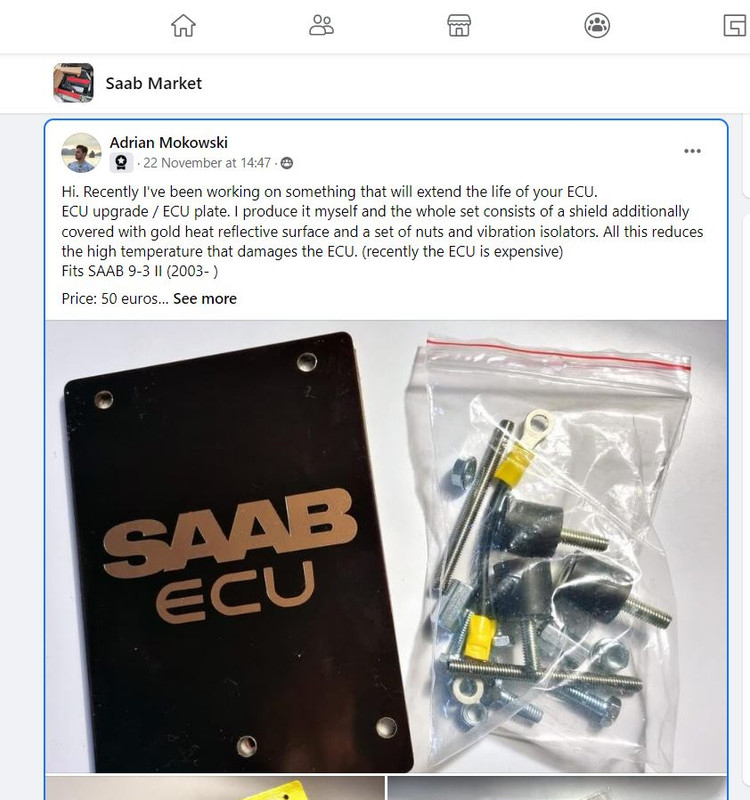
Task: Open the Groups icon in top navigation
Action: [597, 26]
